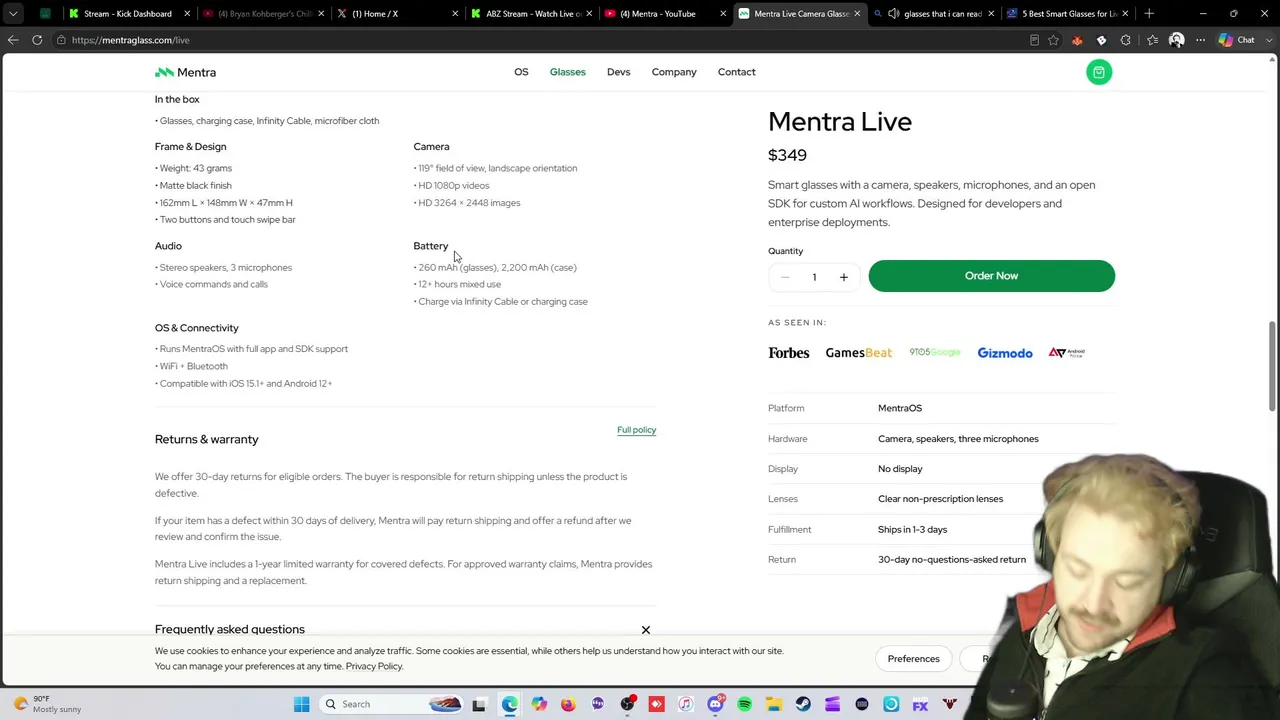Go to the Glasses page
The image size is (1280, 720).
tap(567, 72)
